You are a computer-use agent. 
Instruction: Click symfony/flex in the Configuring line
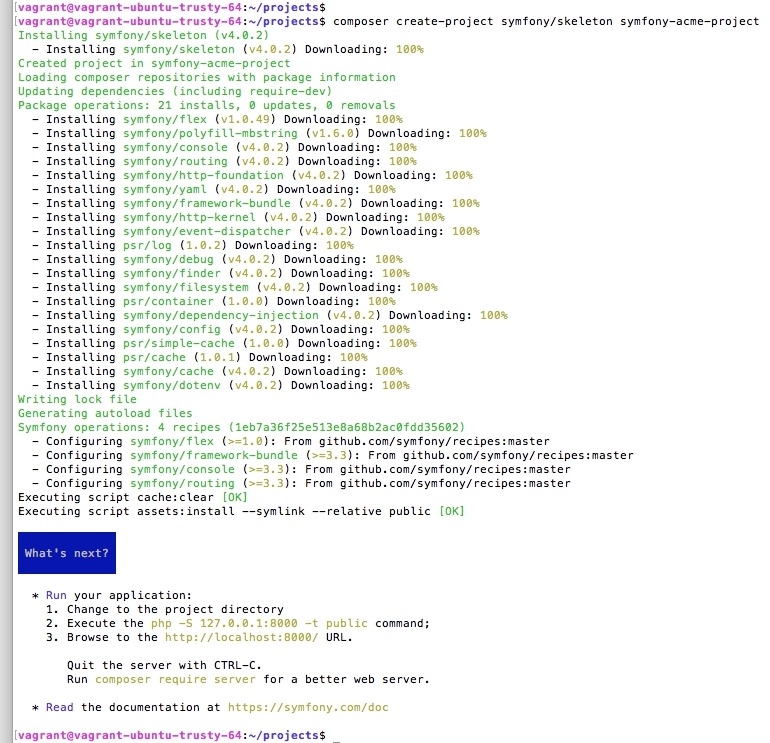pyautogui.click(x=172, y=441)
